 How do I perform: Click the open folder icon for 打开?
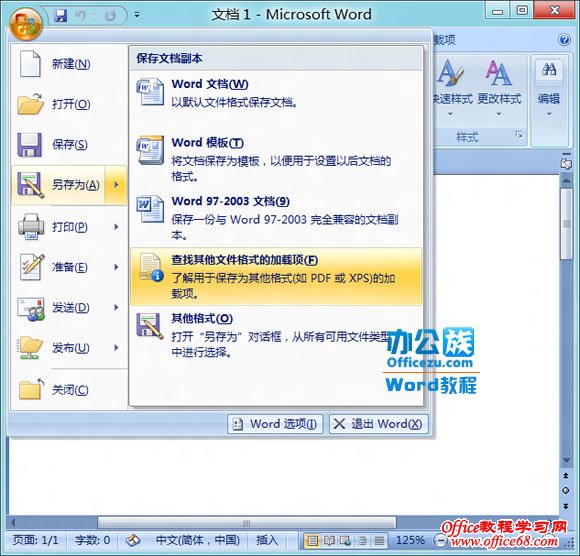point(30,104)
